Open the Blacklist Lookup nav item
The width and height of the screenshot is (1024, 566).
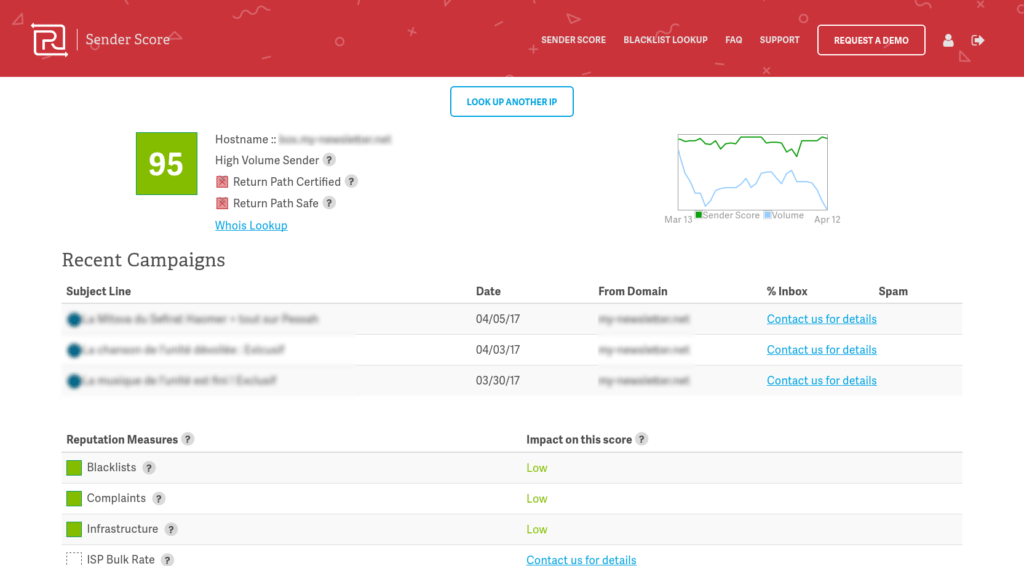[665, 40]
